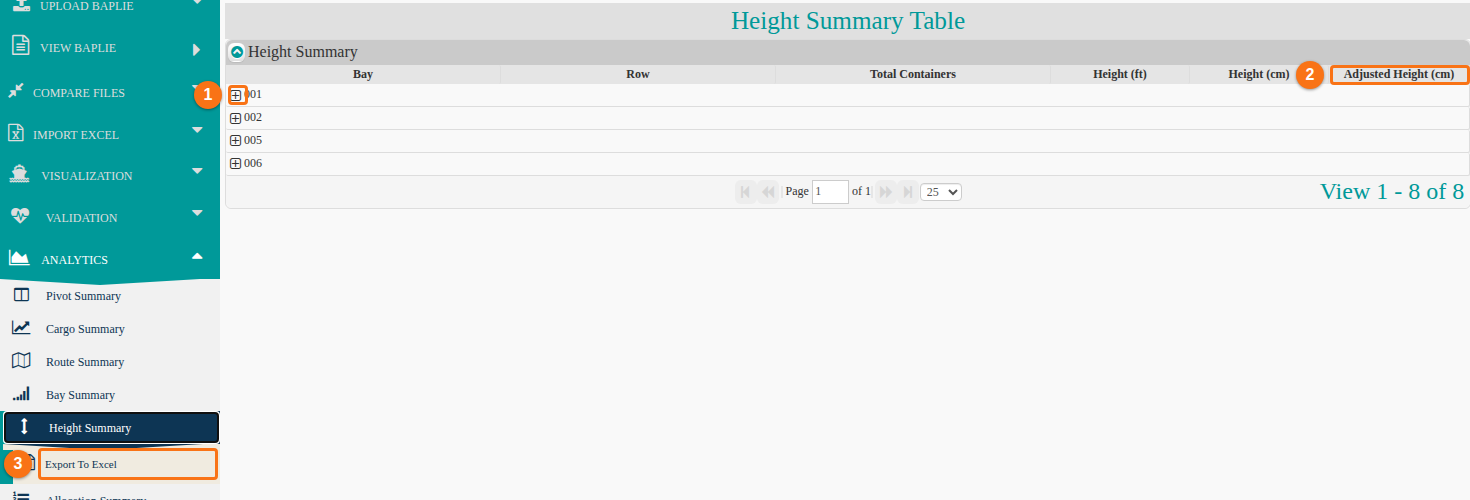Sort by Row column header
The height and width of the screenshot is (500, 1470).
coord(638,74)
